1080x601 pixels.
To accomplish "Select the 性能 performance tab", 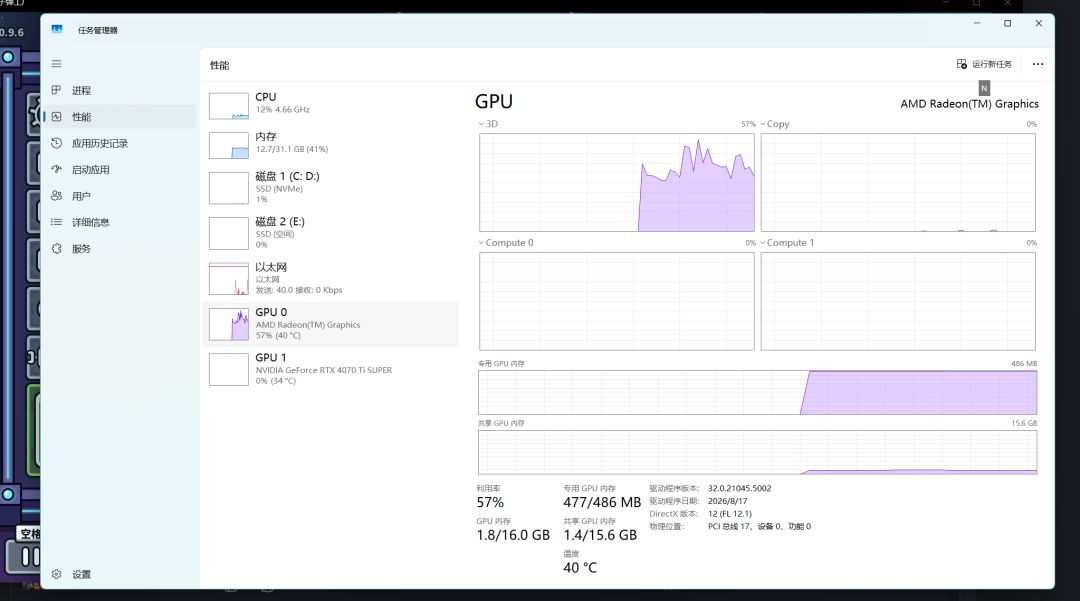I will click(120, 116).
